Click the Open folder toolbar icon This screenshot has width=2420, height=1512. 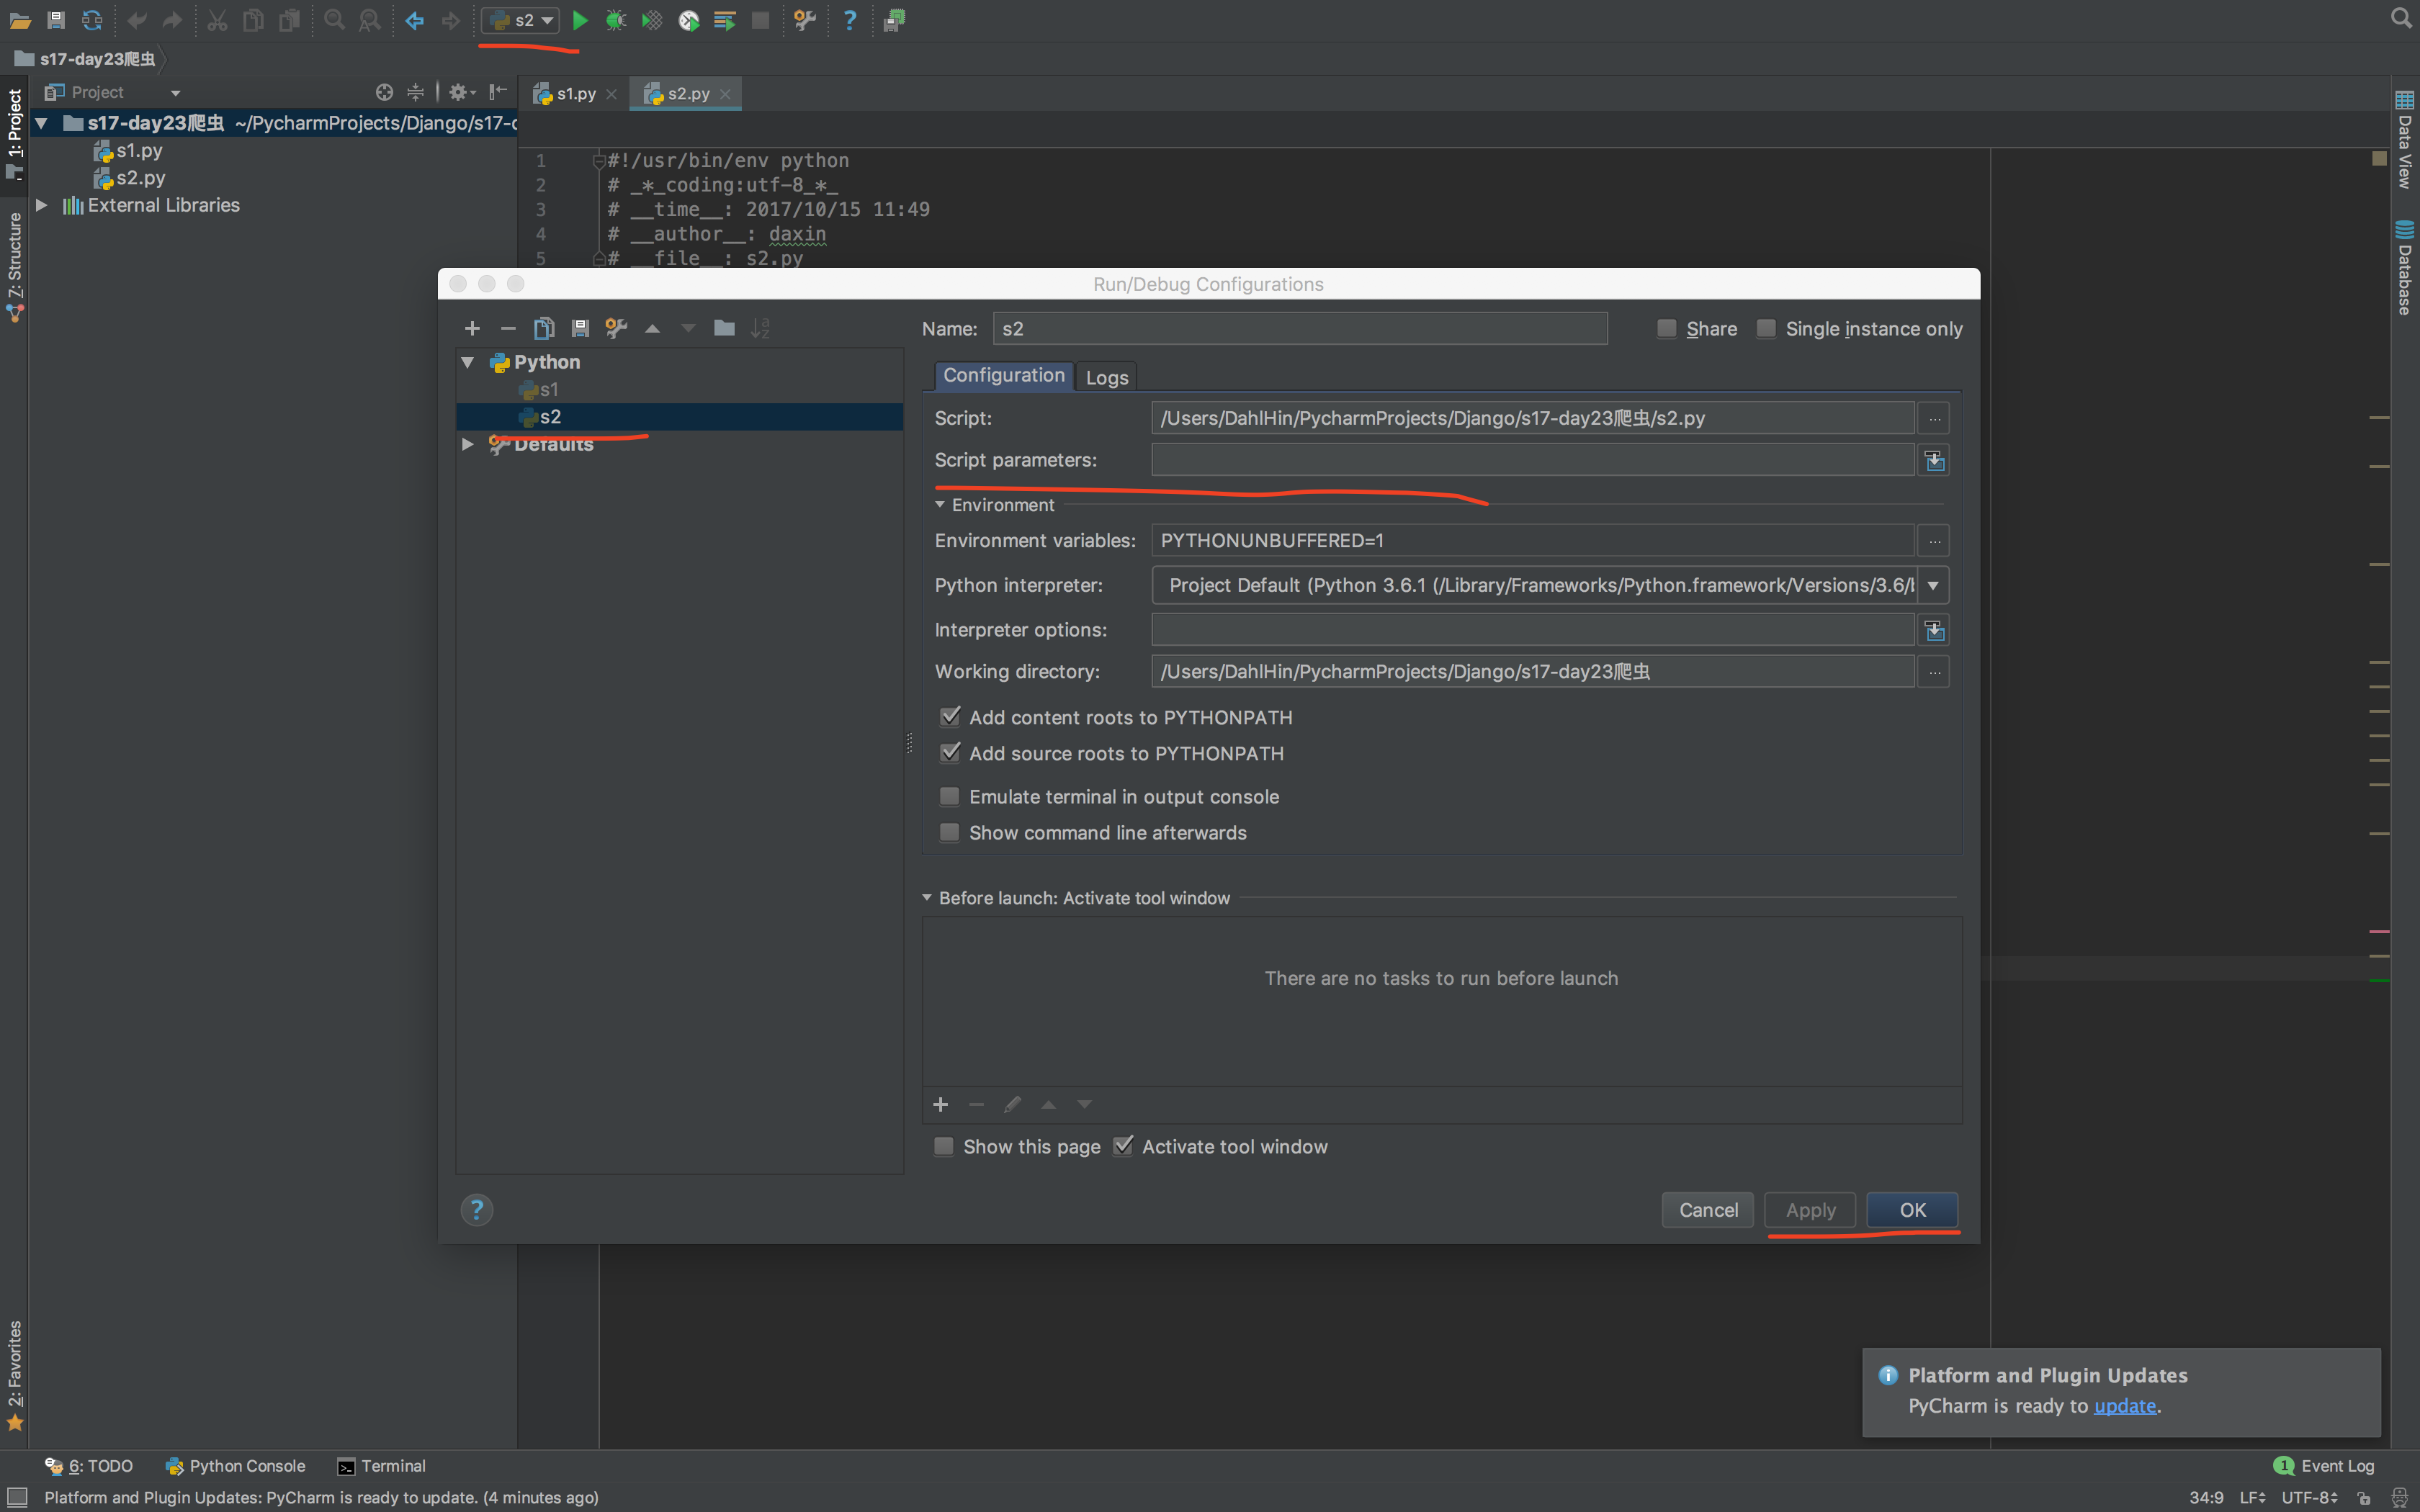coord(20,20)
